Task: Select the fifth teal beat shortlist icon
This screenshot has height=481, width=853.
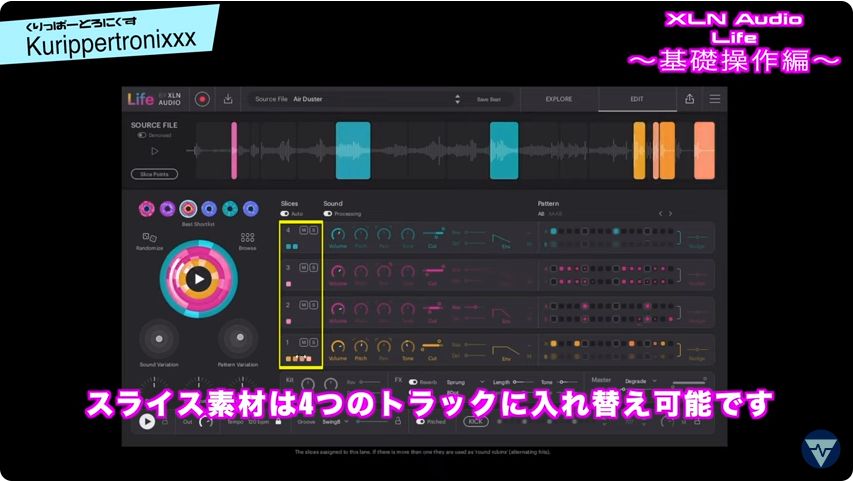Action: pos(230,208)
